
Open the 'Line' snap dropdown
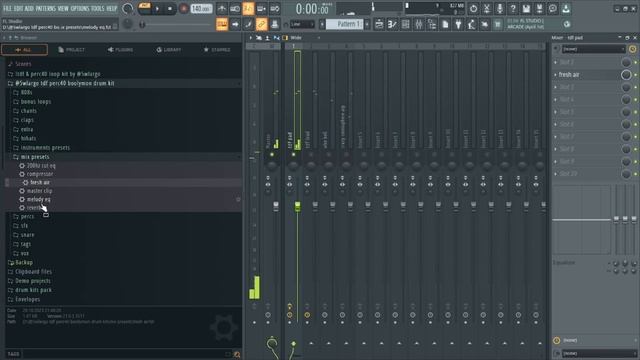click(x=302, y=24)
